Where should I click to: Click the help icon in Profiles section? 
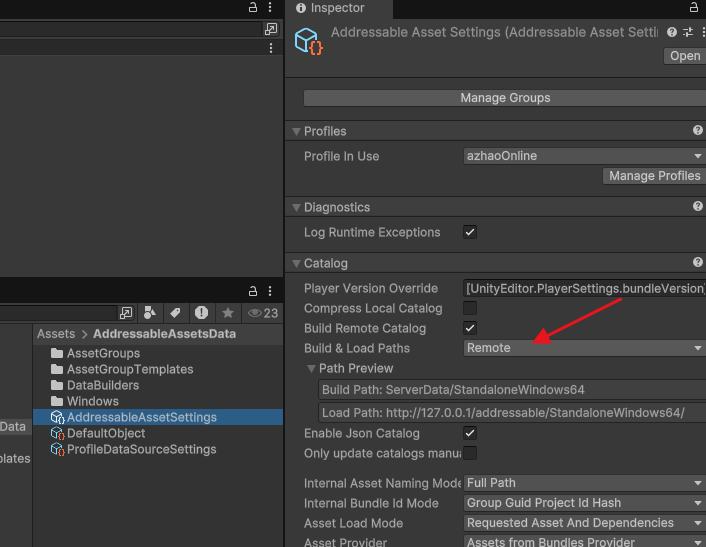pos(697,131)
